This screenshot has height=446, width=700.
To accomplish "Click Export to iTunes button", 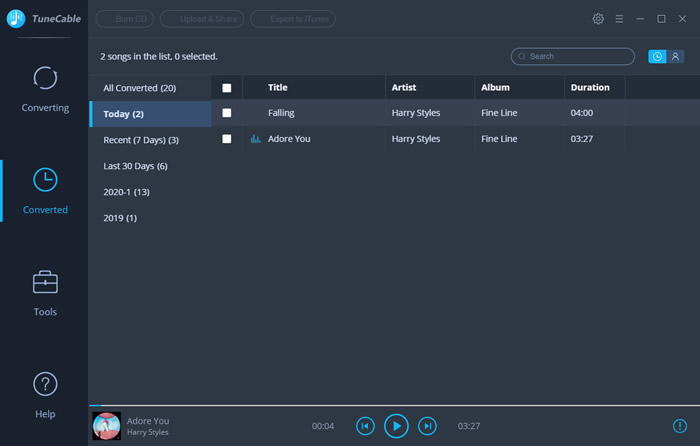I will tap(293, 19).
